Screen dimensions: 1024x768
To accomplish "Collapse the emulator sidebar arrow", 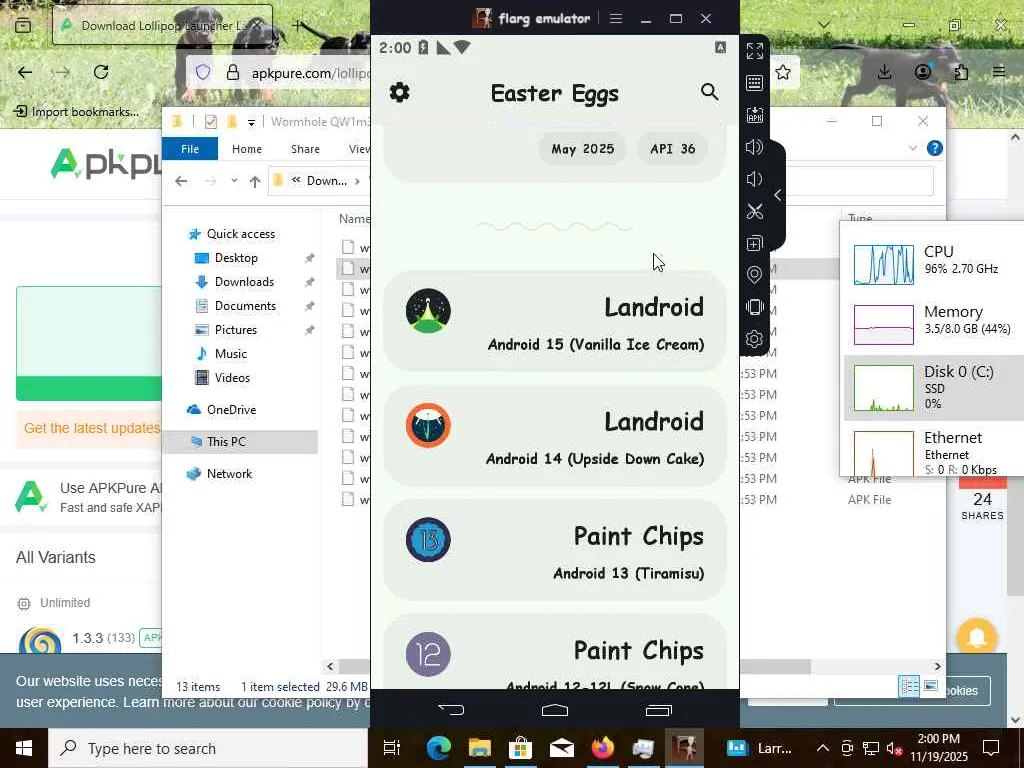I will pos(777,195).
